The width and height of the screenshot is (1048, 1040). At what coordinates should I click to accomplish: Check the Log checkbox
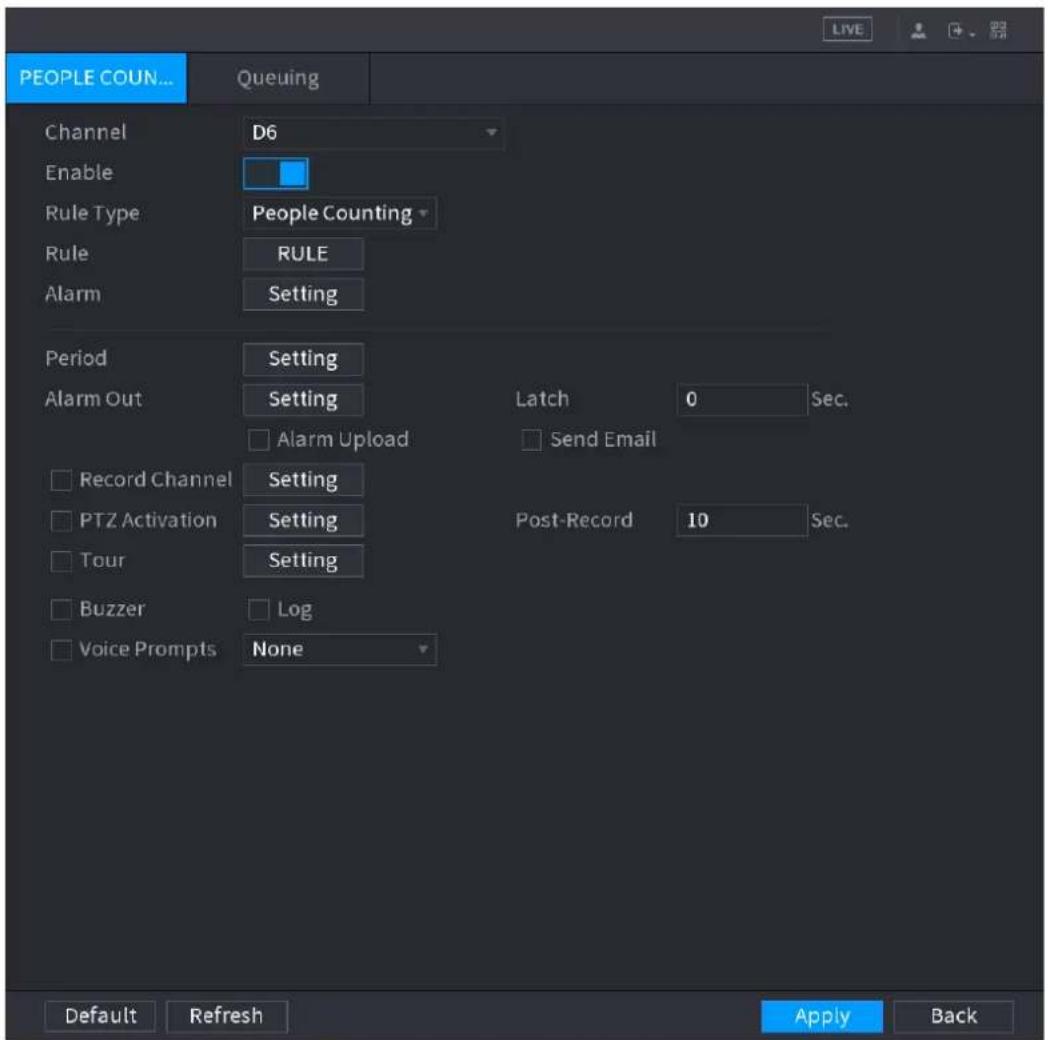click(x=259, y=610)
